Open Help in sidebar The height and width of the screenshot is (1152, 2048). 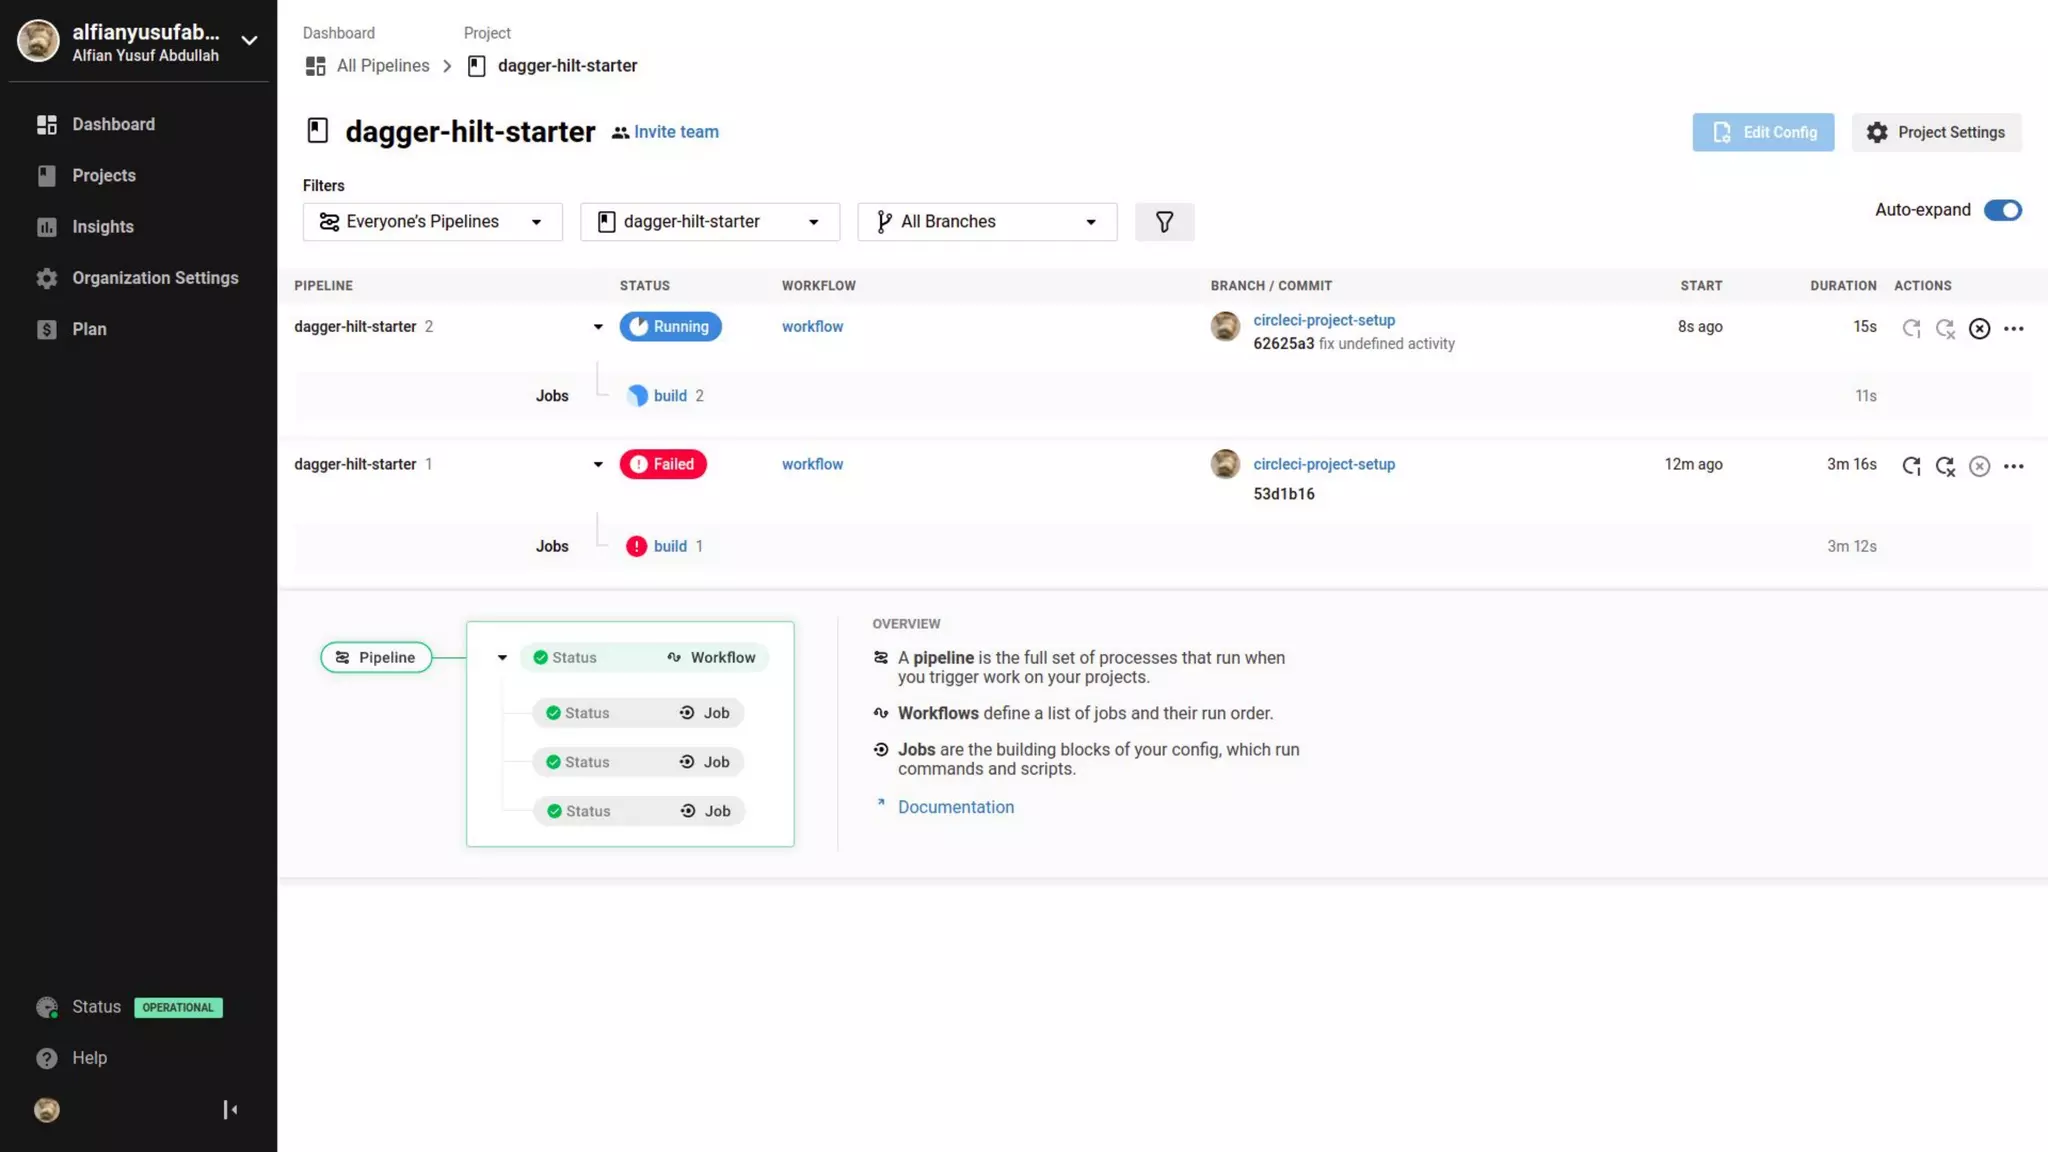point(89,1058)
